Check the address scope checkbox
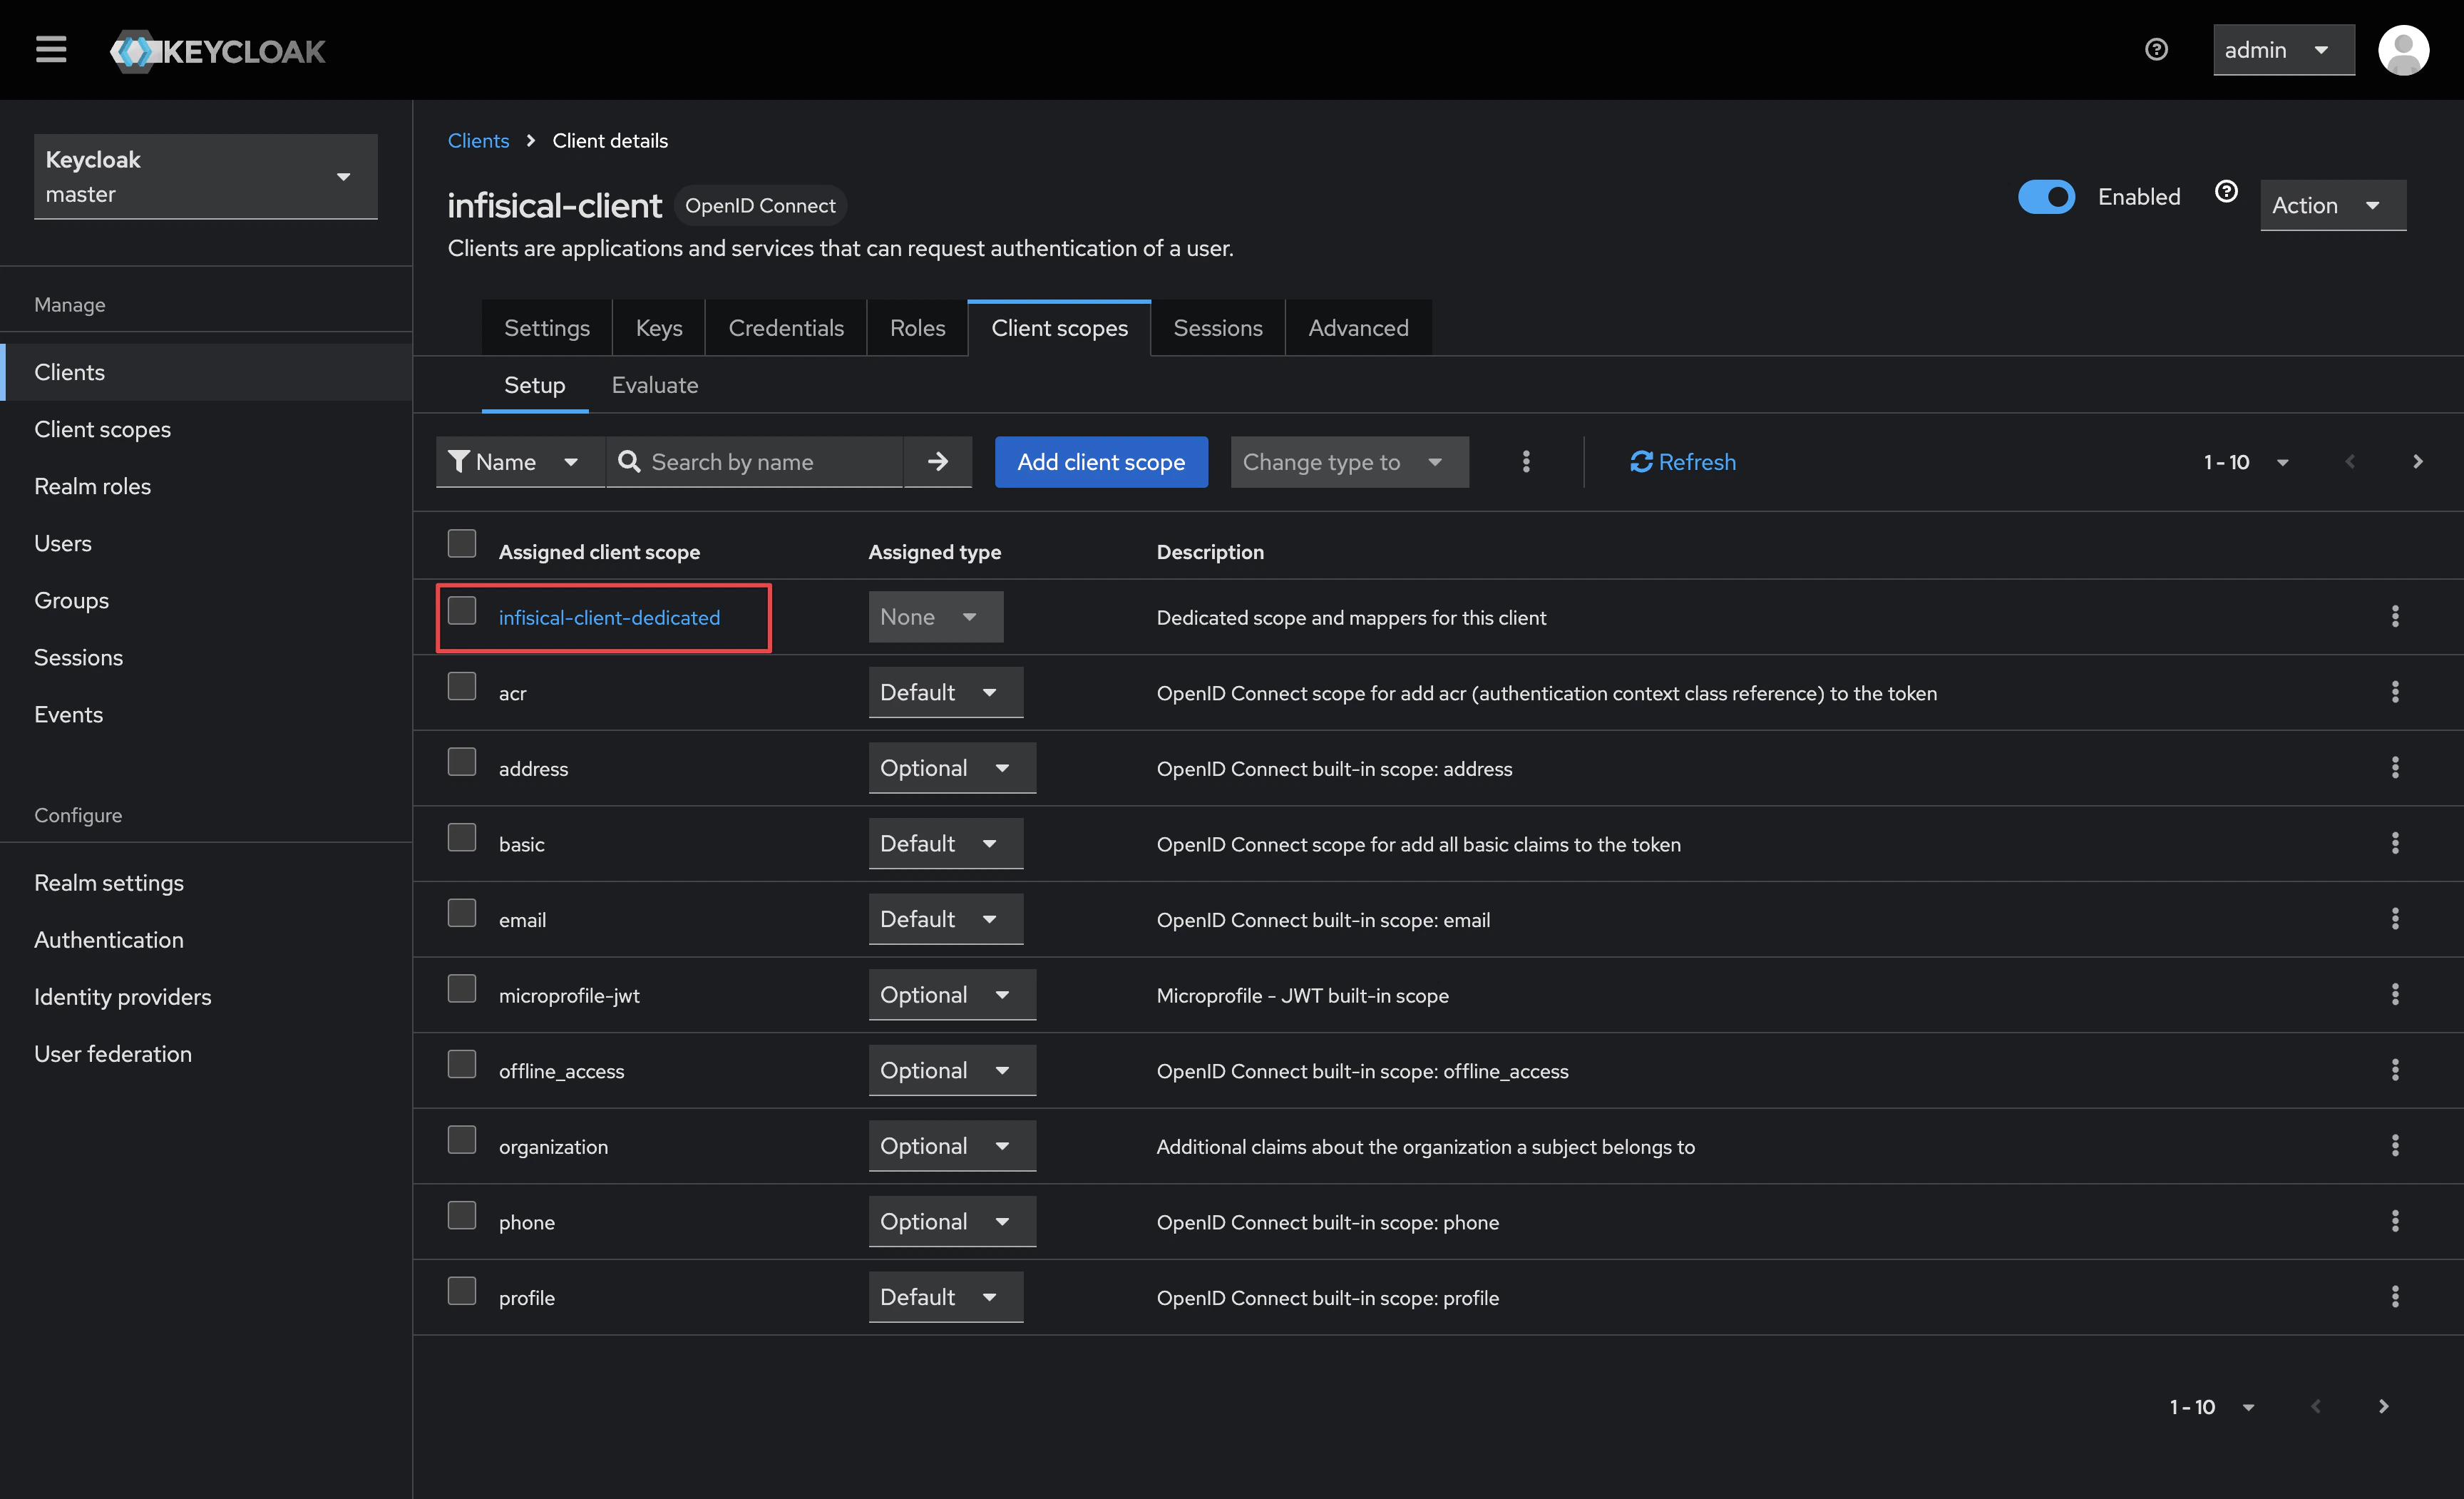The image size is (2464, 1499). tap(462, 761)
